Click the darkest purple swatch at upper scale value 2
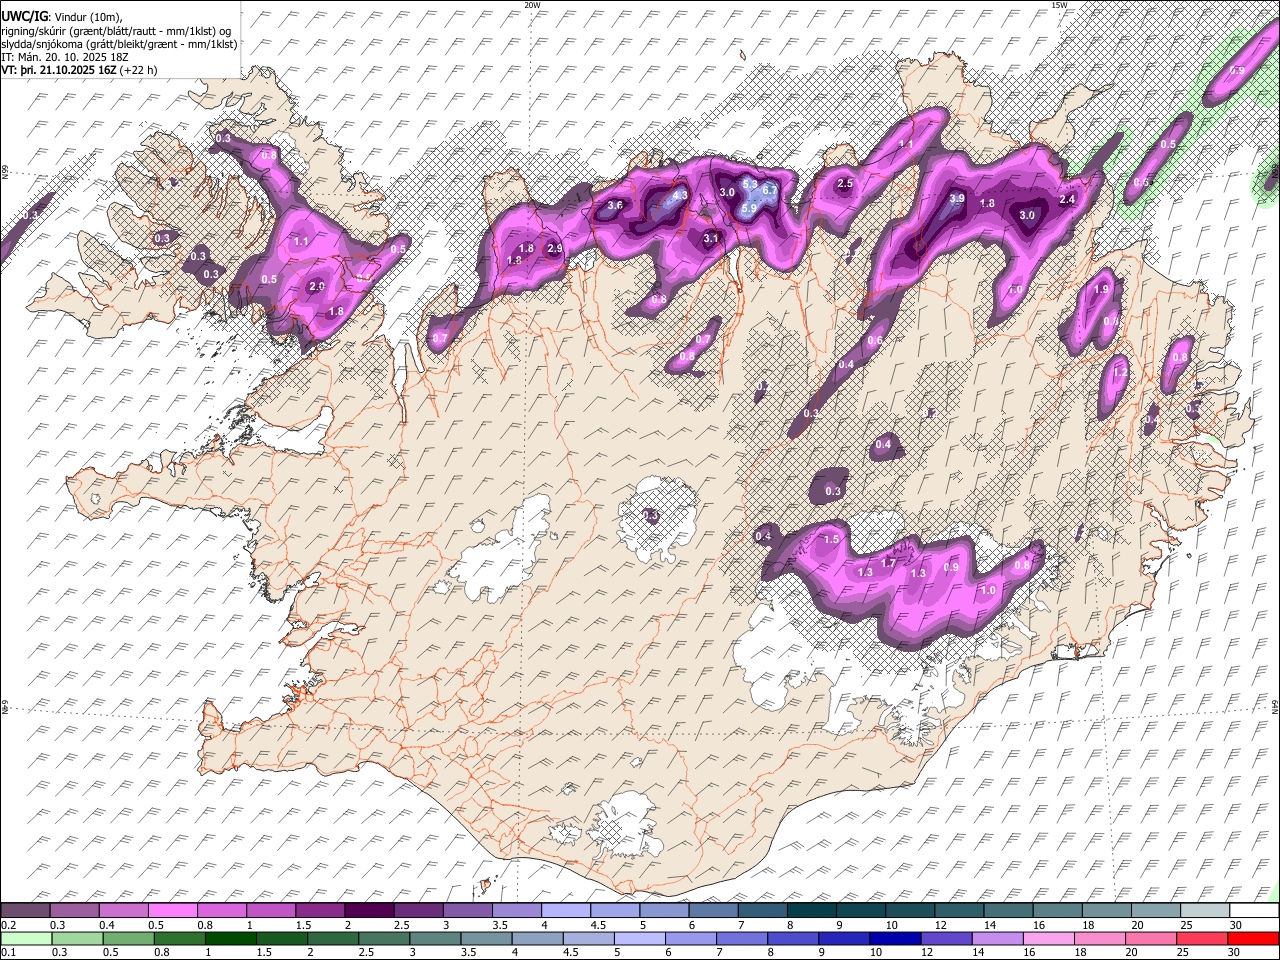Viewport: 1280px width, 960px height. [368, 911]
